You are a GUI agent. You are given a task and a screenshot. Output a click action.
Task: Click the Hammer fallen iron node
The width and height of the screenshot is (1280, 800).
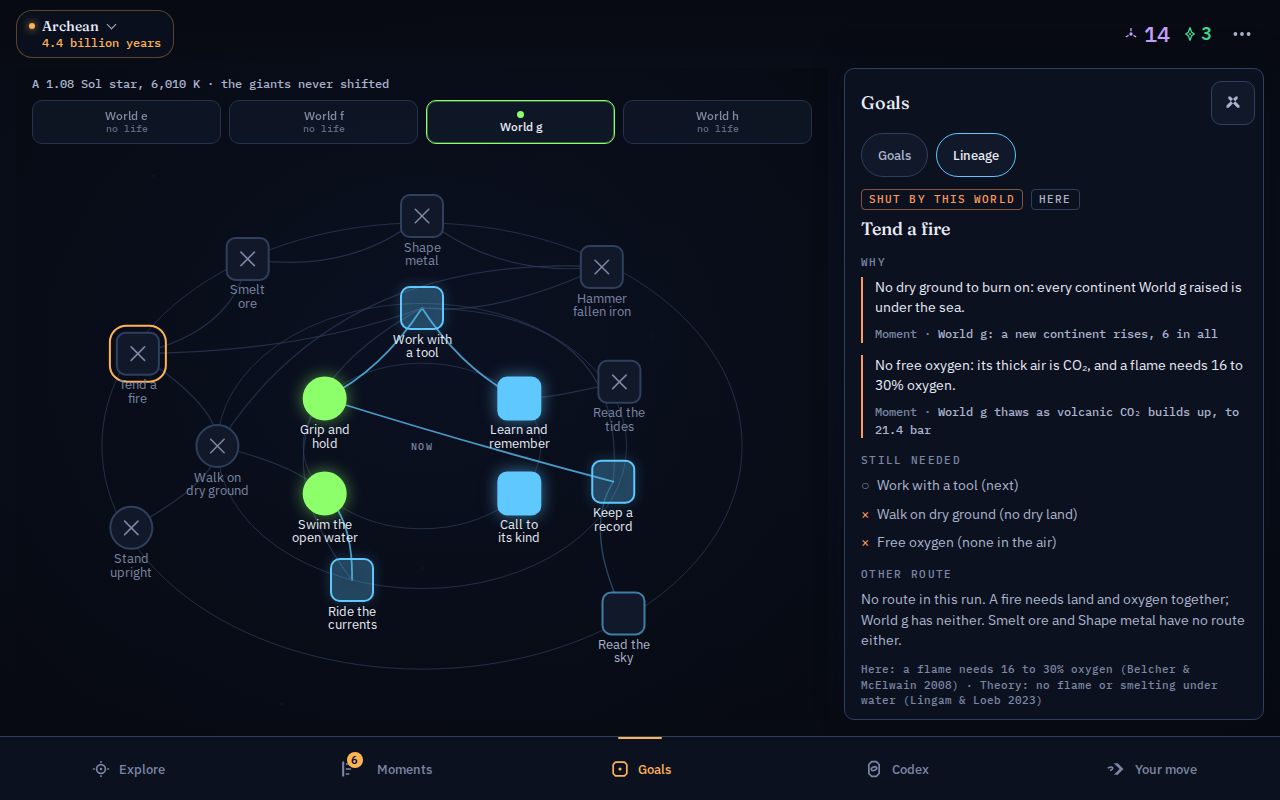(x=602, y=267)
